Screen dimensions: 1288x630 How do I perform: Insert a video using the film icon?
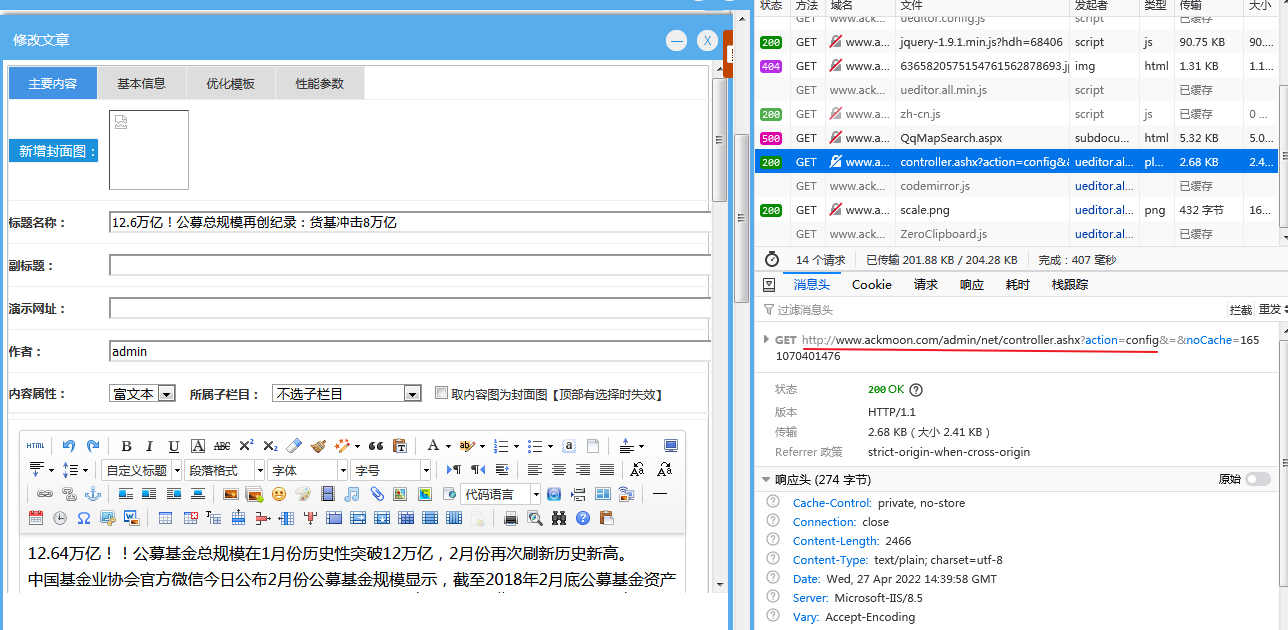328,494
